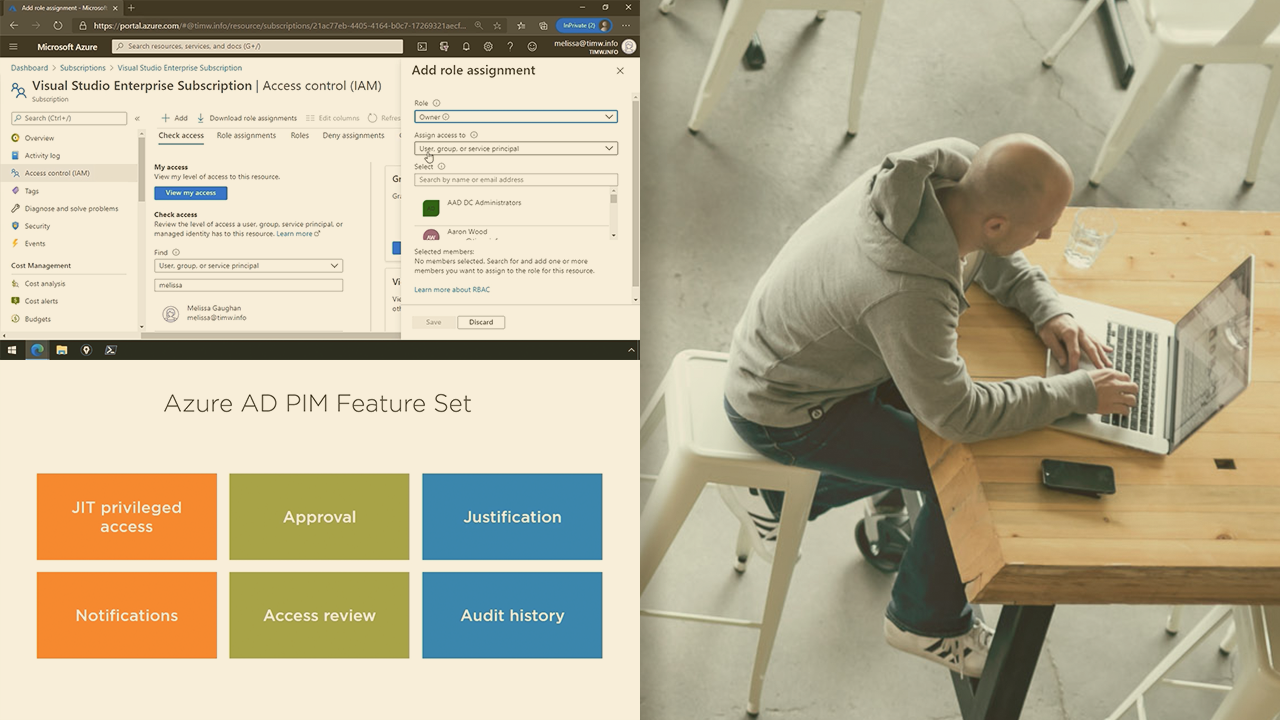This screenshot has width=1280, height=720.
Task: Switch to the Role assignments tab
Action: [246, 135]
